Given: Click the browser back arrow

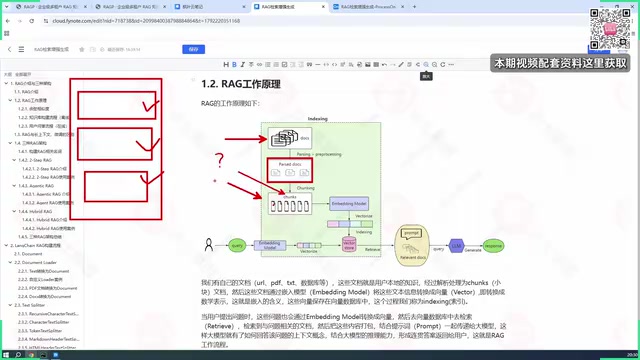Looking at the screenshot, I should [x=8, y=21].
